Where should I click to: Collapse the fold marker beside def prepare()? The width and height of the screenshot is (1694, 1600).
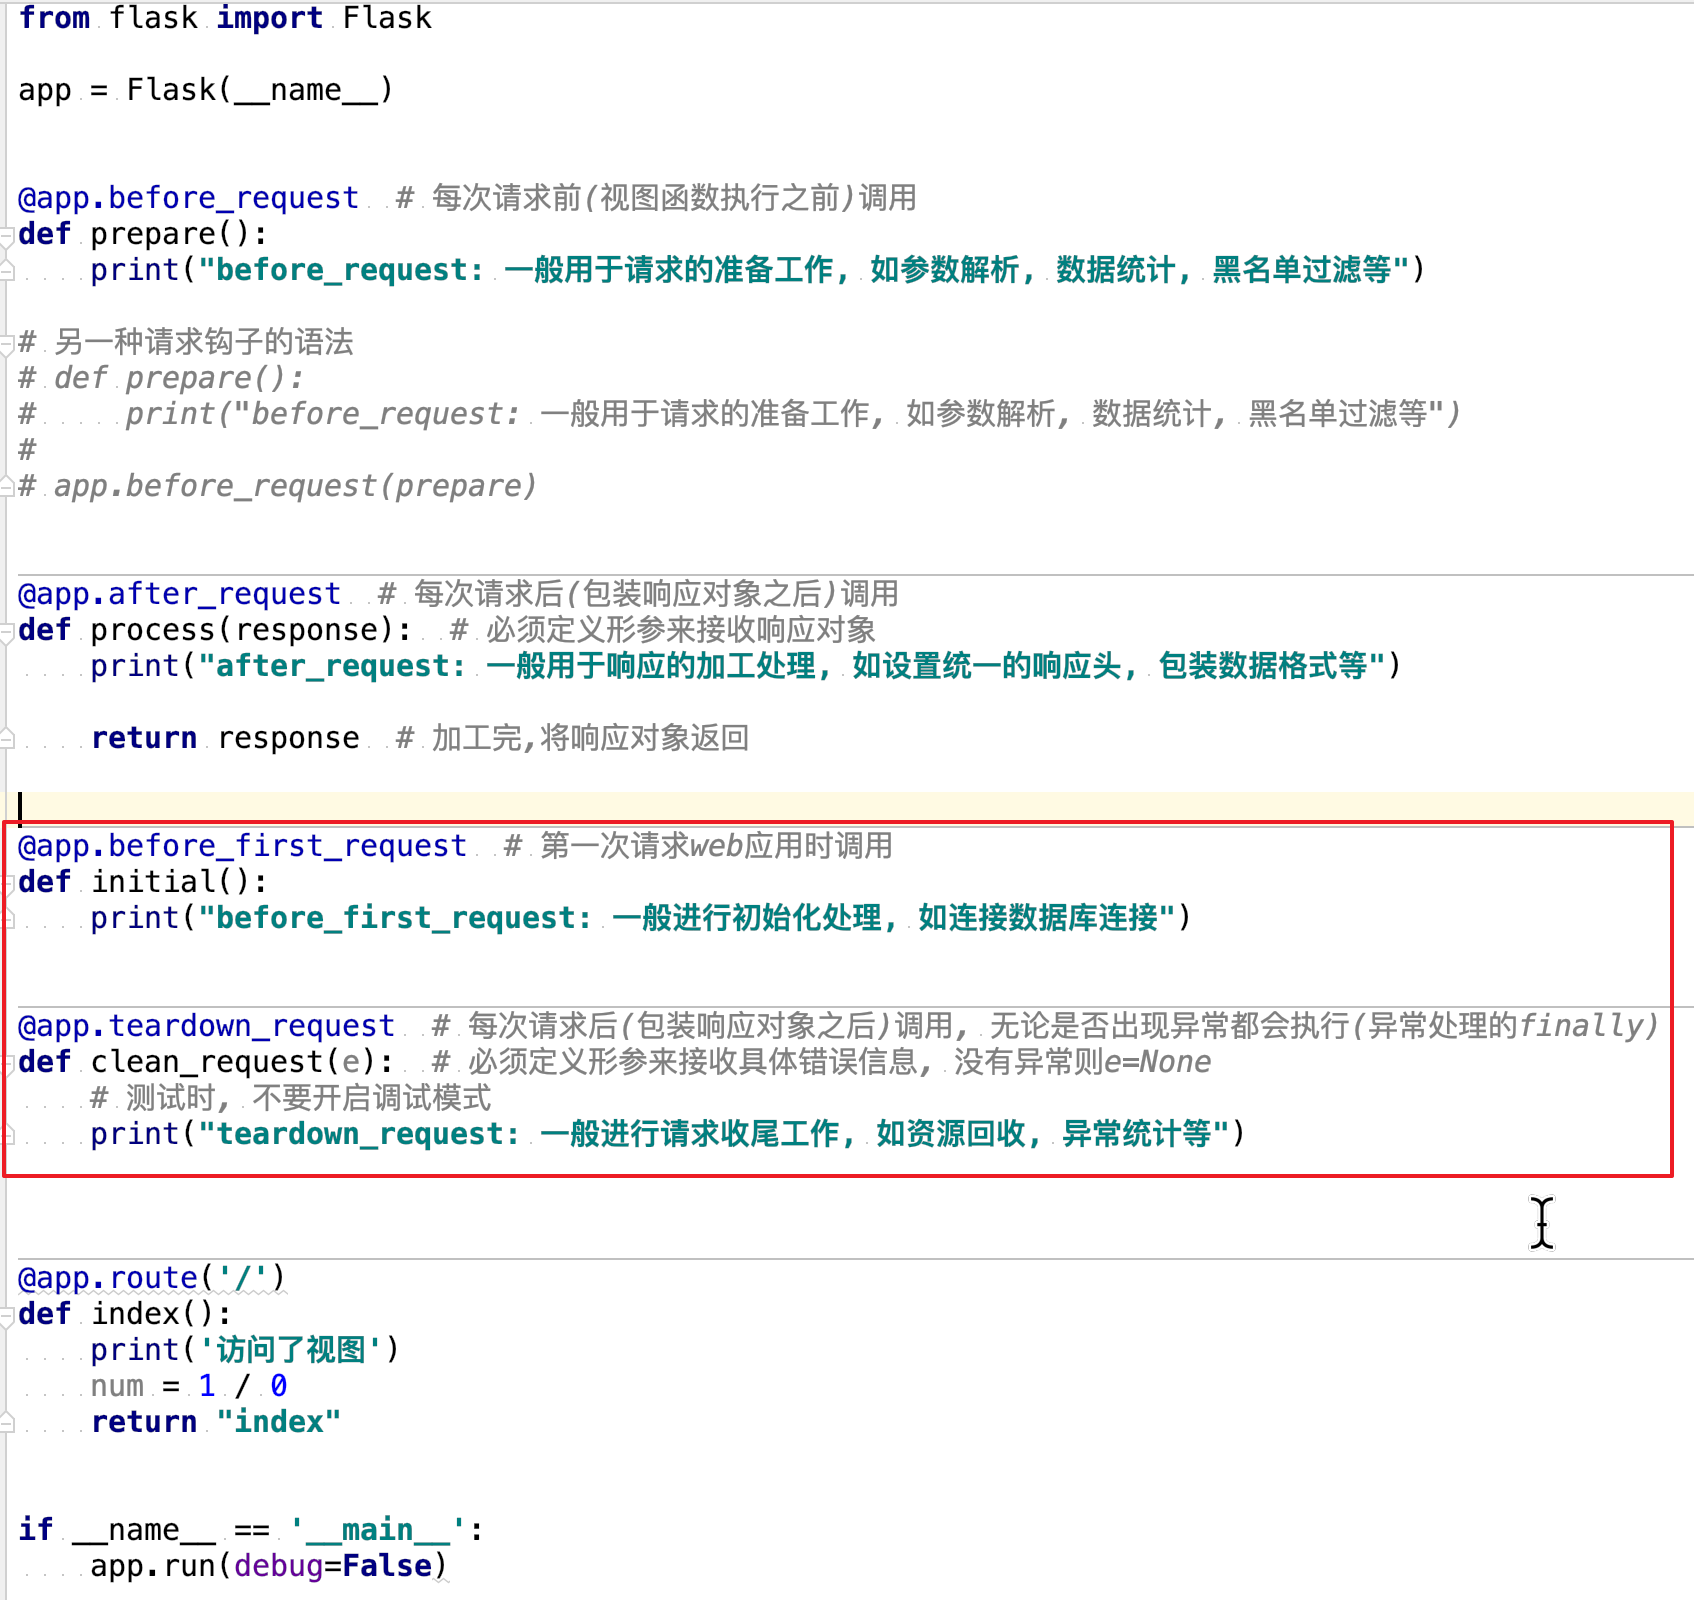pos(6,236)
